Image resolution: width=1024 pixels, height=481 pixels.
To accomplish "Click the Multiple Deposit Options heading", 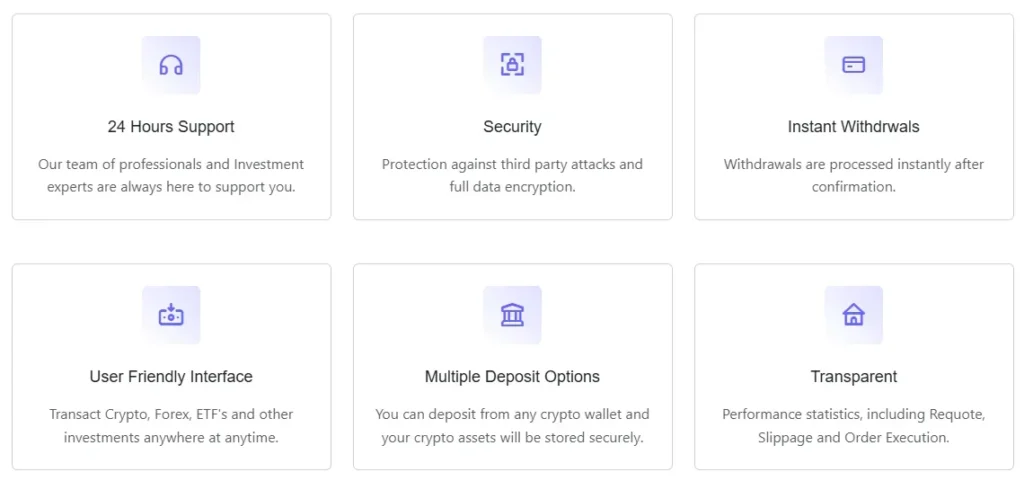I will 512,377.
